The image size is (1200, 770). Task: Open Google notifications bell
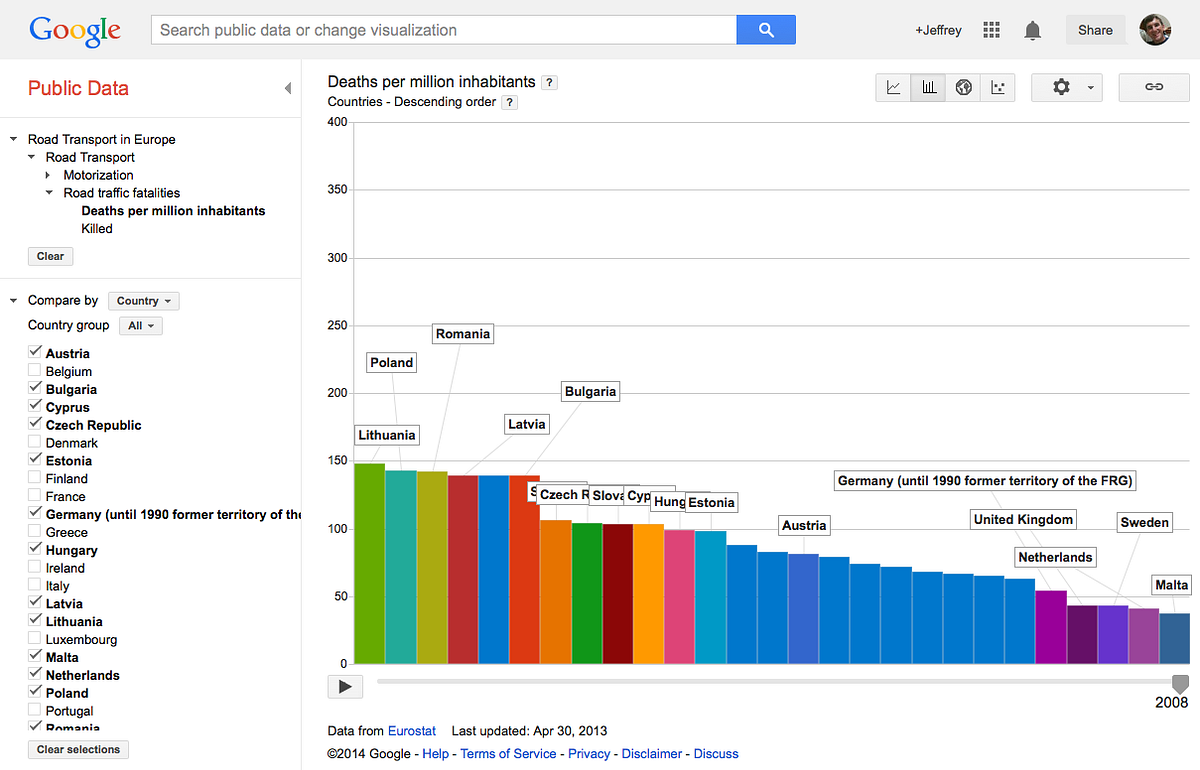click(1031, 30)
